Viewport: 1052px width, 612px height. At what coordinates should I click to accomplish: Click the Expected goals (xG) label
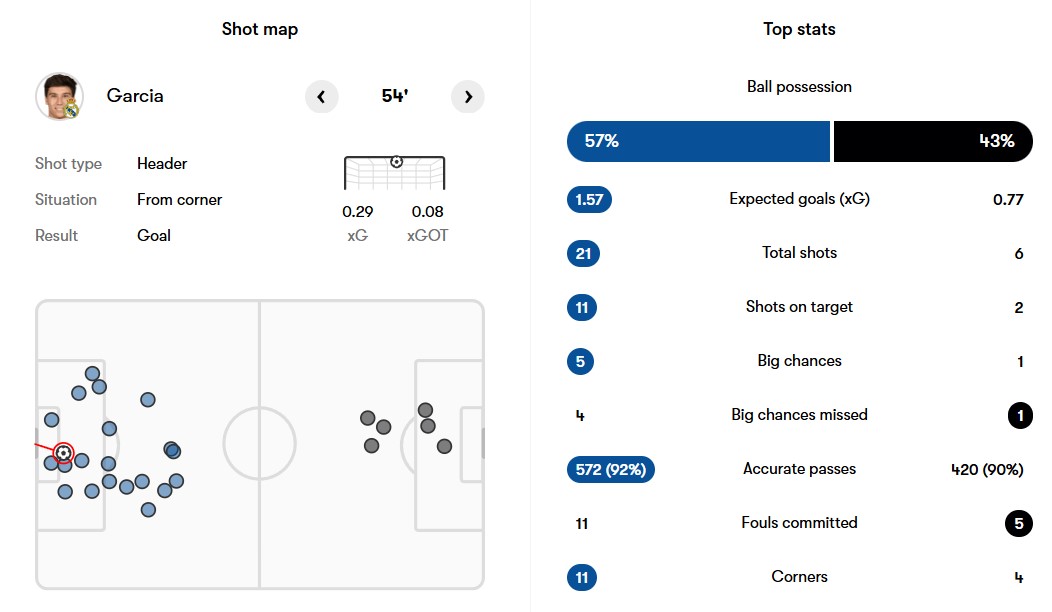799,199
